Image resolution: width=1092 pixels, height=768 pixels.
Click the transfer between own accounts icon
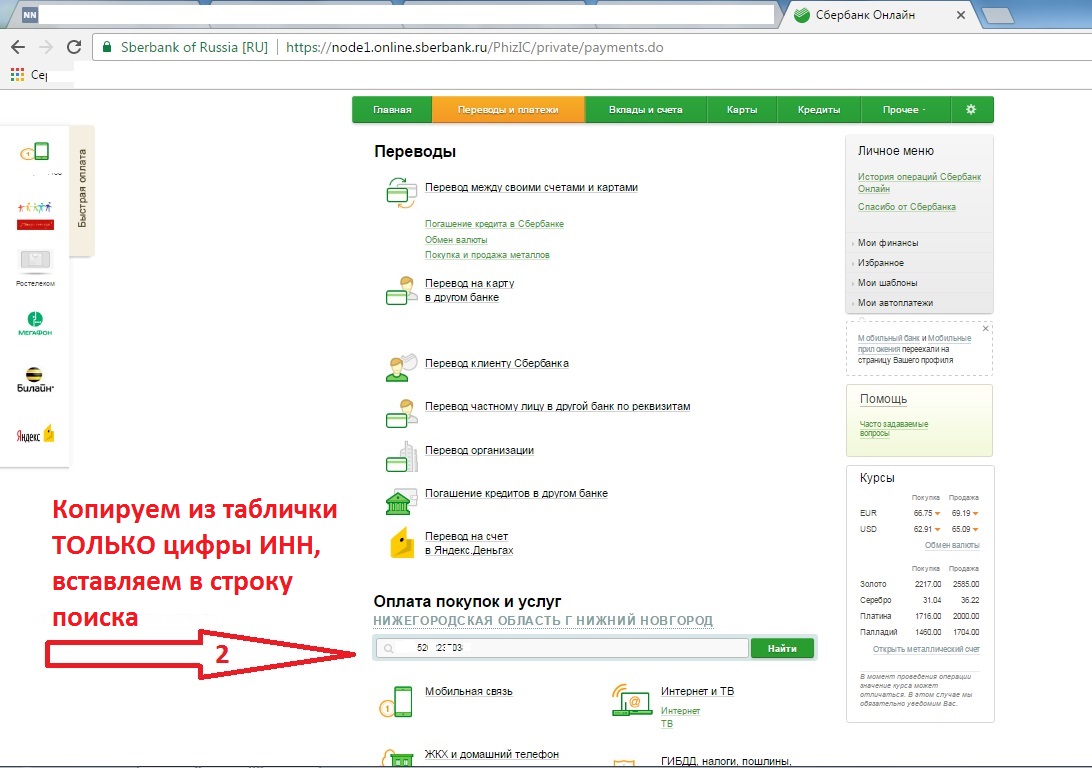[x=401, y=191]
